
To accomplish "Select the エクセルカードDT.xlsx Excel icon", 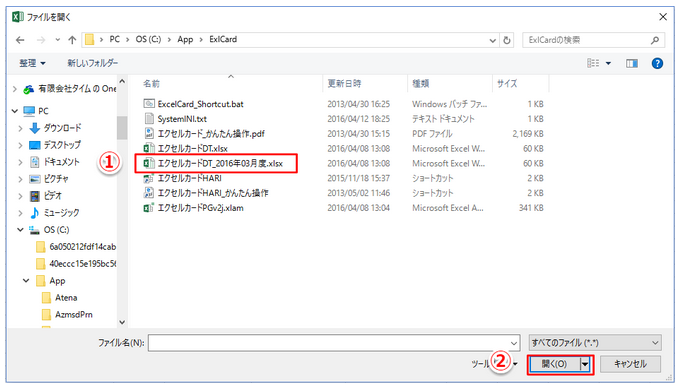I will pyautogui.click(x=149, y=148).
